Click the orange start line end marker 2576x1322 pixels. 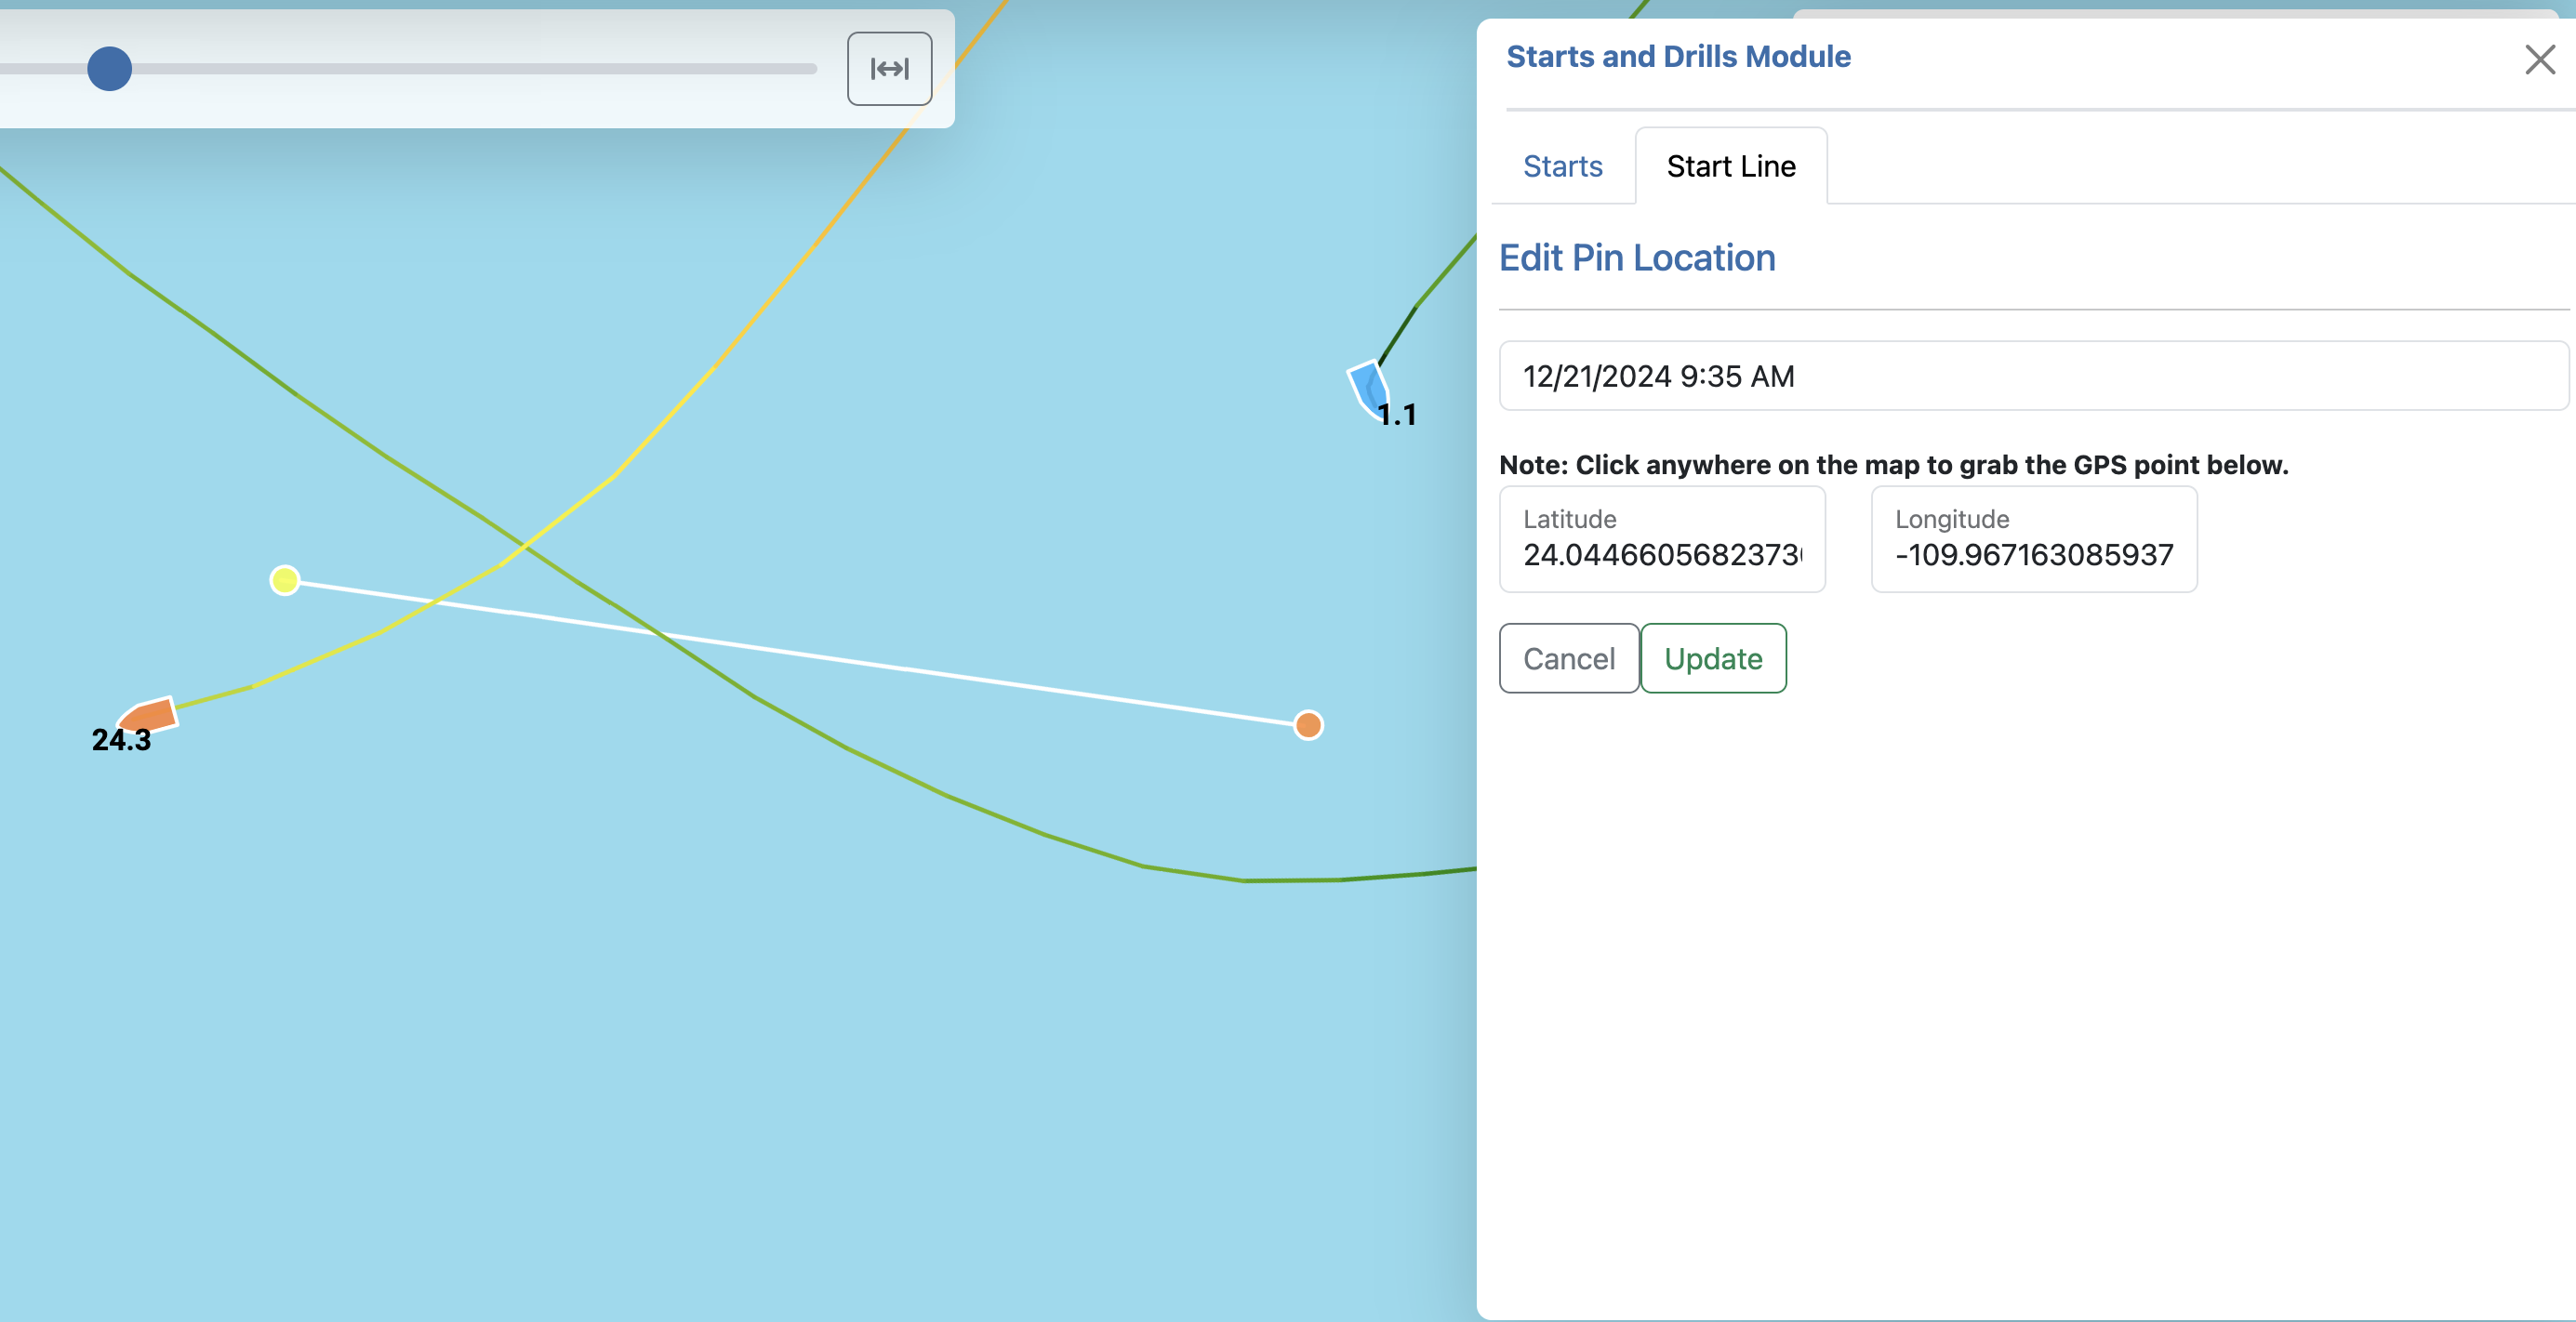pyautogui.click(x=1308, y=724)
